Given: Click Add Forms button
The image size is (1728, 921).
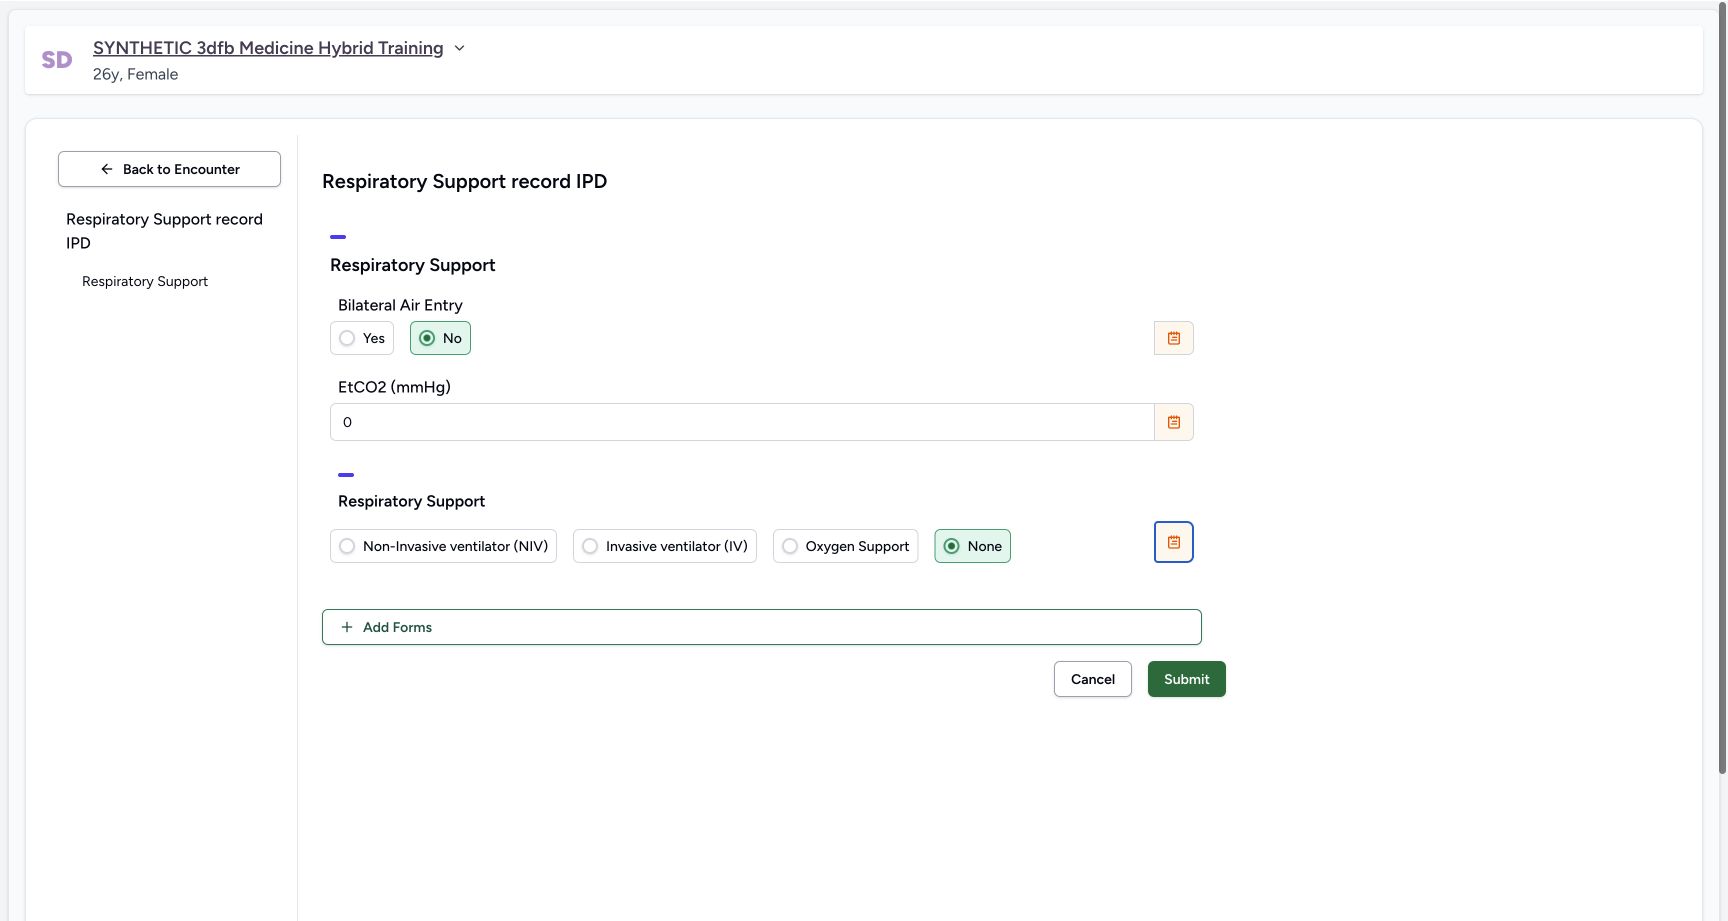Looking at the screenshot, I should (x=761, y=627).
